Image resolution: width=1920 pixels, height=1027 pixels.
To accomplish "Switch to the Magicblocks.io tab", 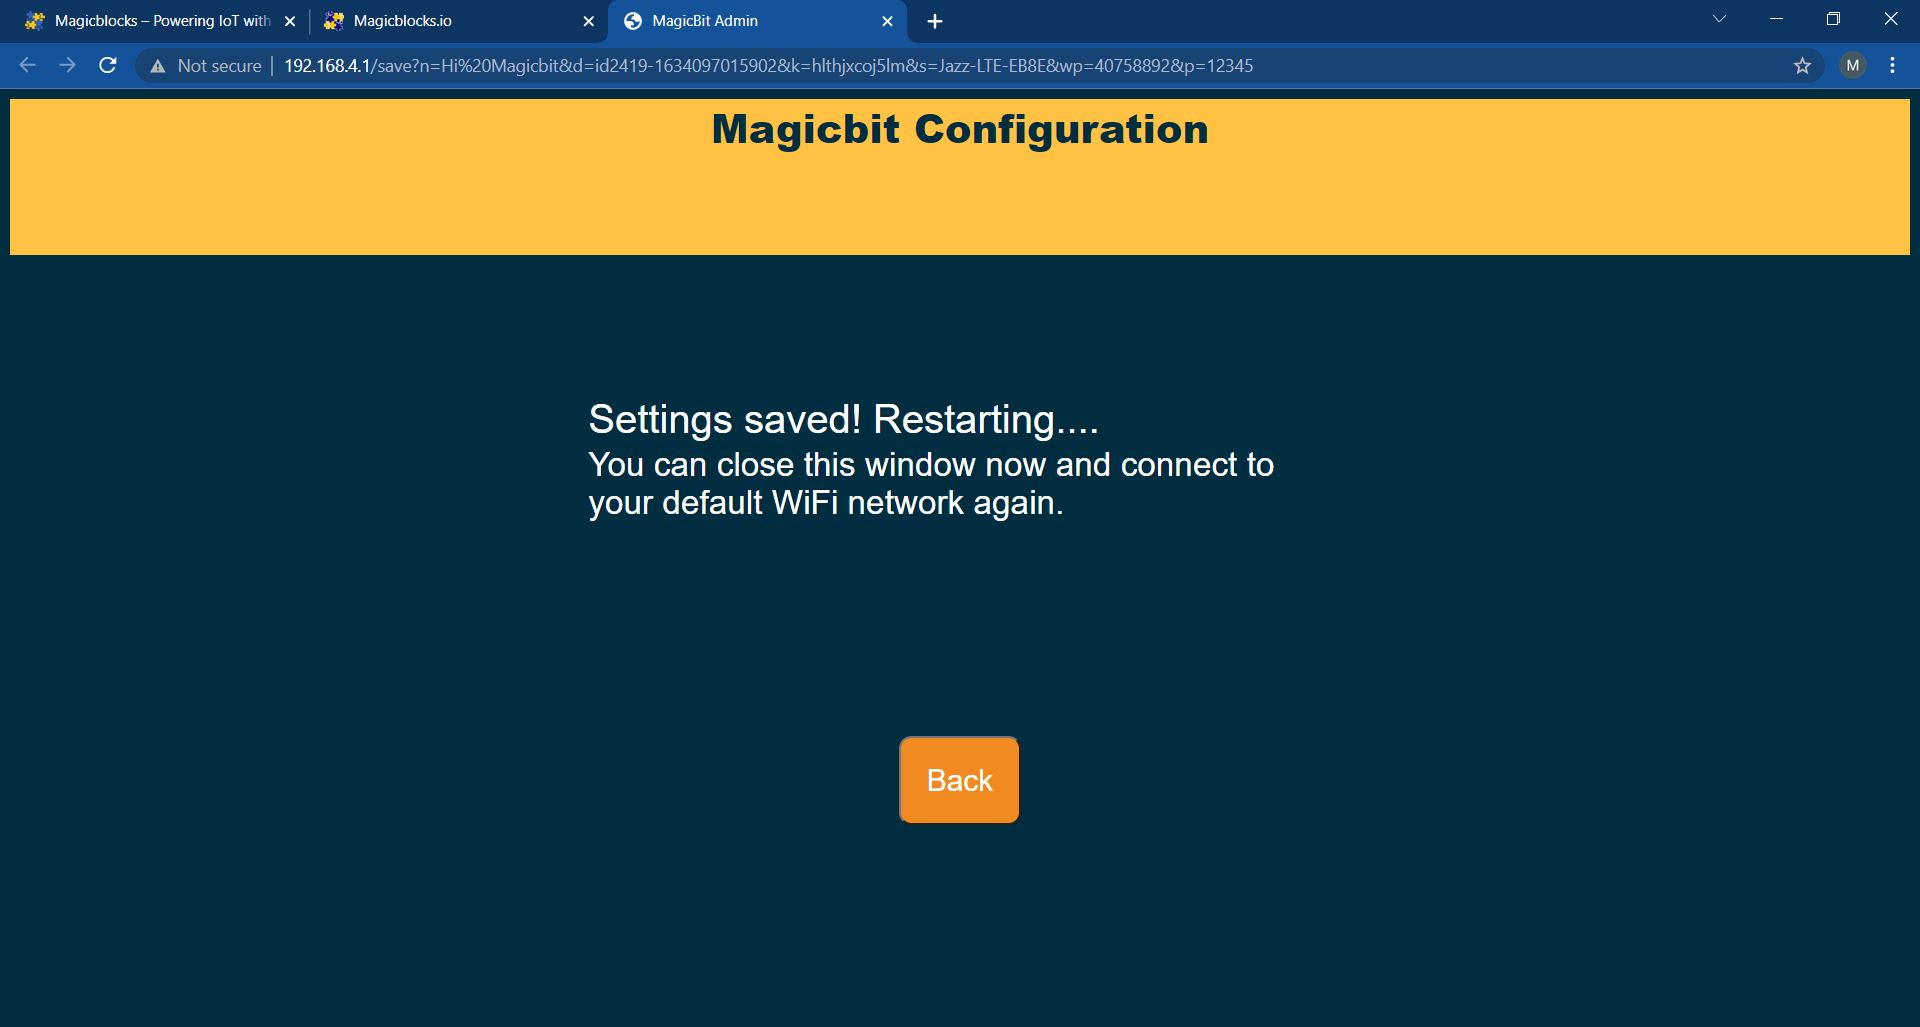I will point(450,21).
